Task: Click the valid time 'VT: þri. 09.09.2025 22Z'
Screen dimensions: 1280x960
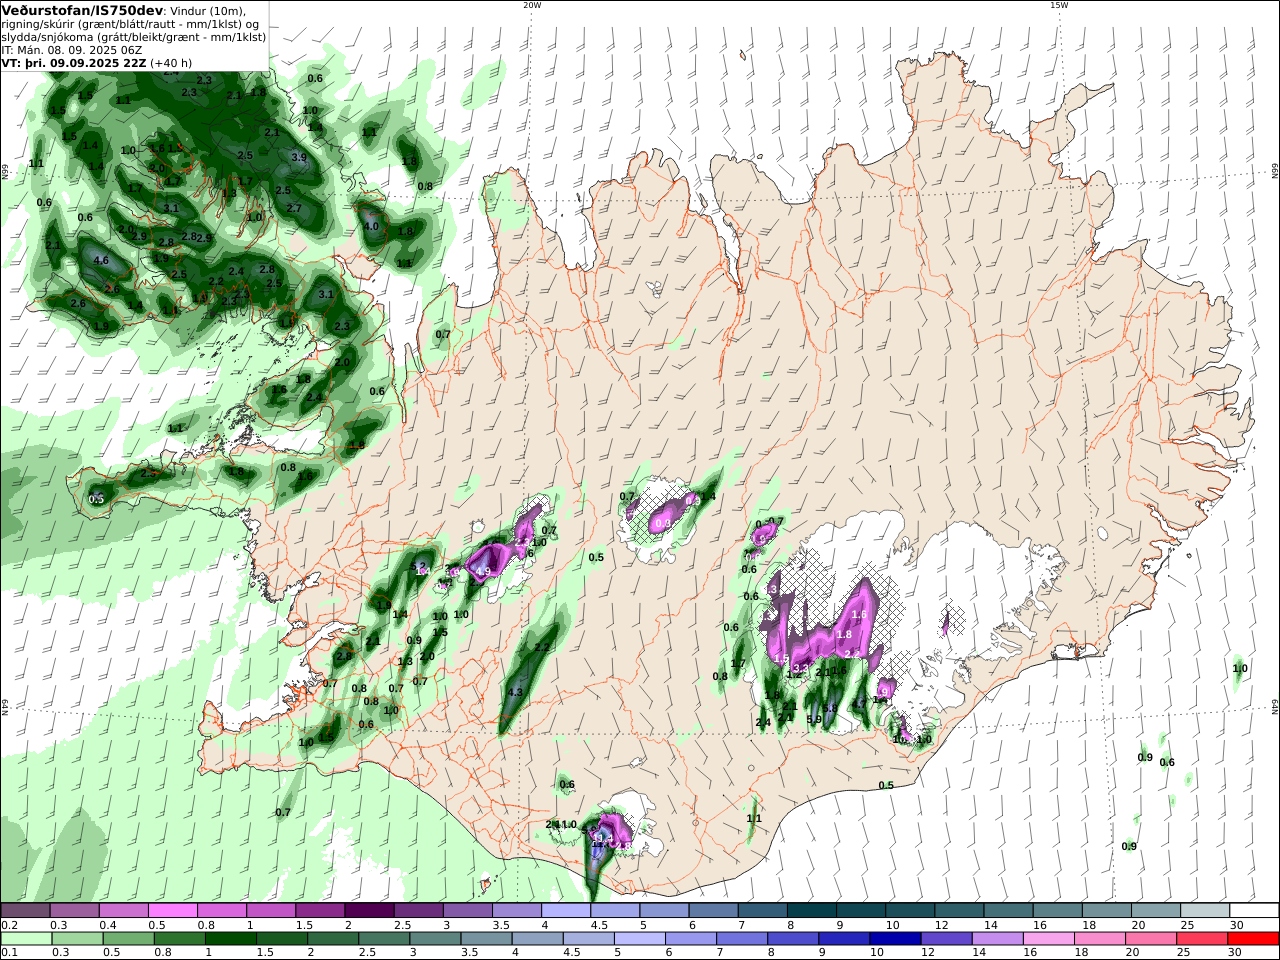Action: tap(74, 62)
